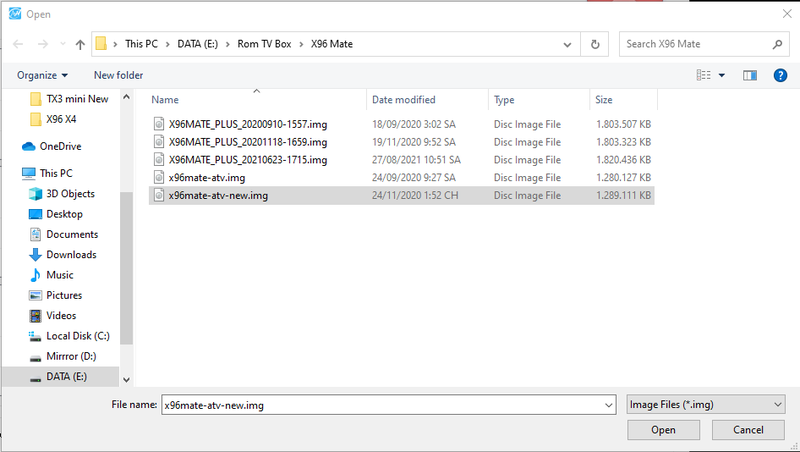This screenshot has width=800, height=452.
Task: Expand the address bar history dropdown
Action: 567,44
